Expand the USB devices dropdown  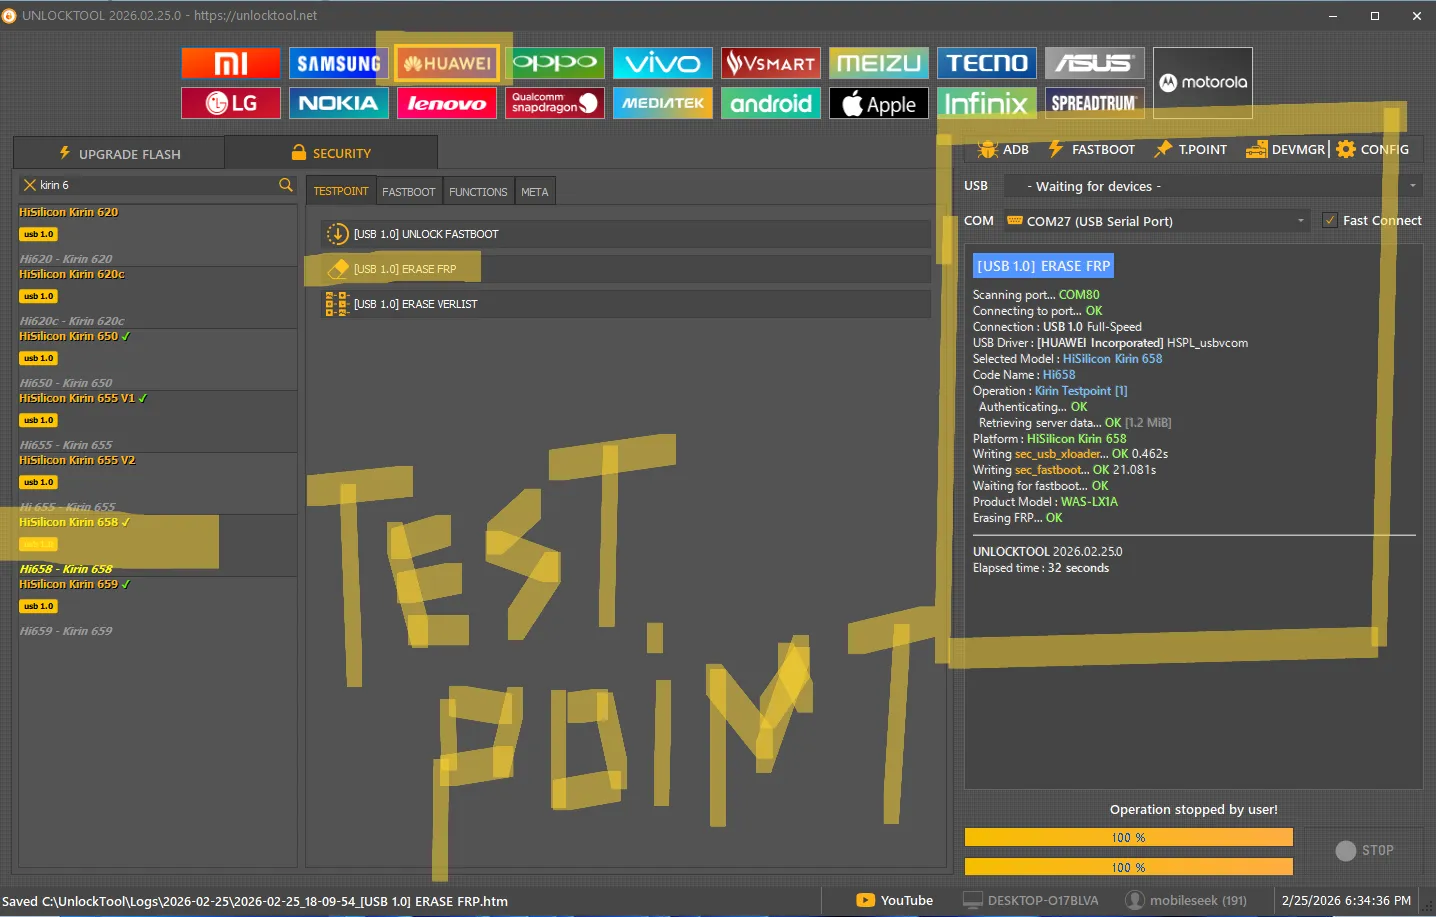[1412, 186]
